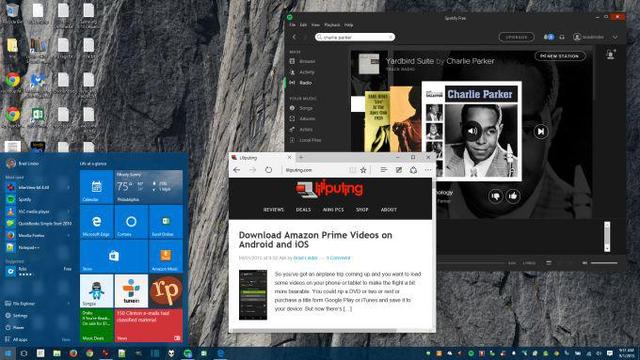The width and height of the screenshot is (640, 360).
Task: Open the View menu in Spotify
Action: pos(316,25)
